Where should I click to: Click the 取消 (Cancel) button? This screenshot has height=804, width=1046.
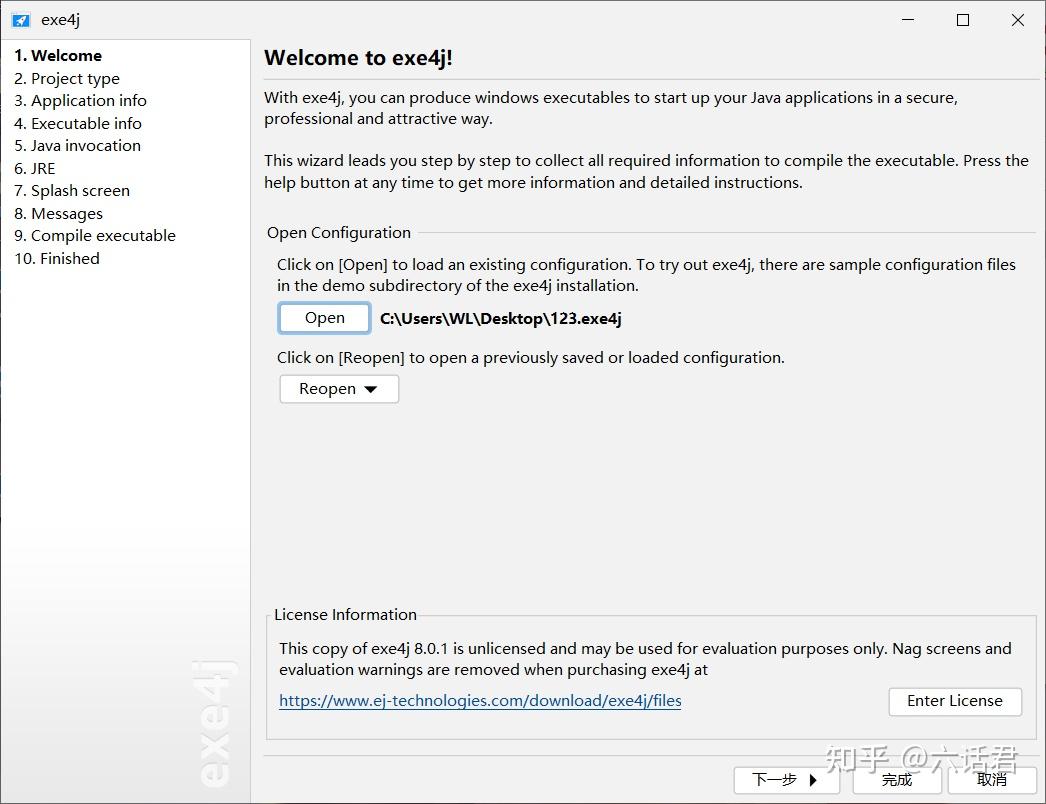pos(992,780)
